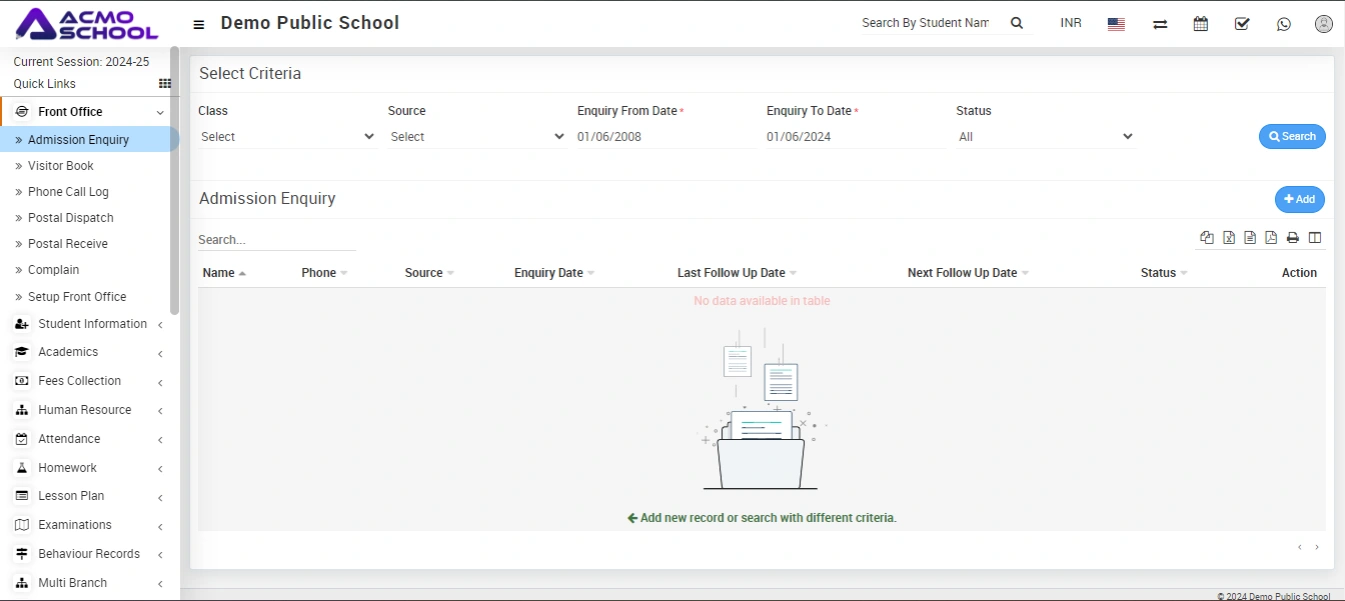
Task: Print the admission enquiry table
Action: (x=1292, y=238)
